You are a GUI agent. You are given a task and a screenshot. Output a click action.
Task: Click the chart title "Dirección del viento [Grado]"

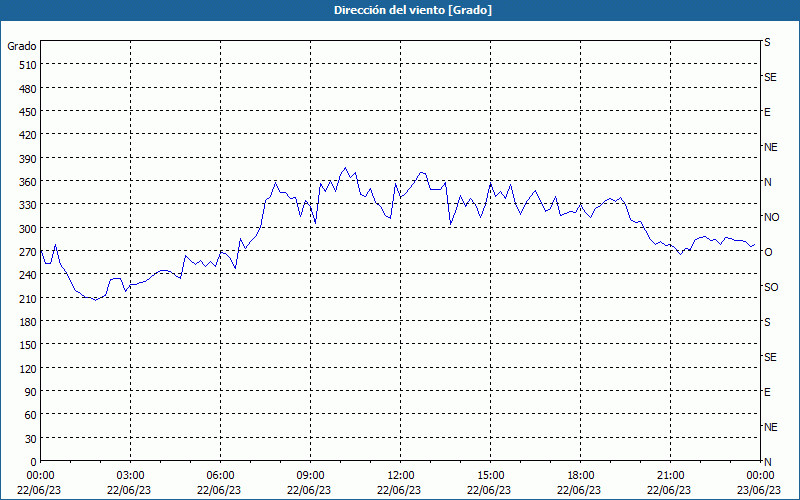[x=399, y=10]
